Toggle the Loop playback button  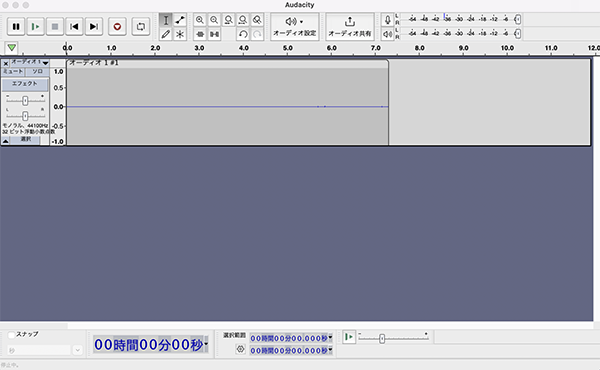140,26
